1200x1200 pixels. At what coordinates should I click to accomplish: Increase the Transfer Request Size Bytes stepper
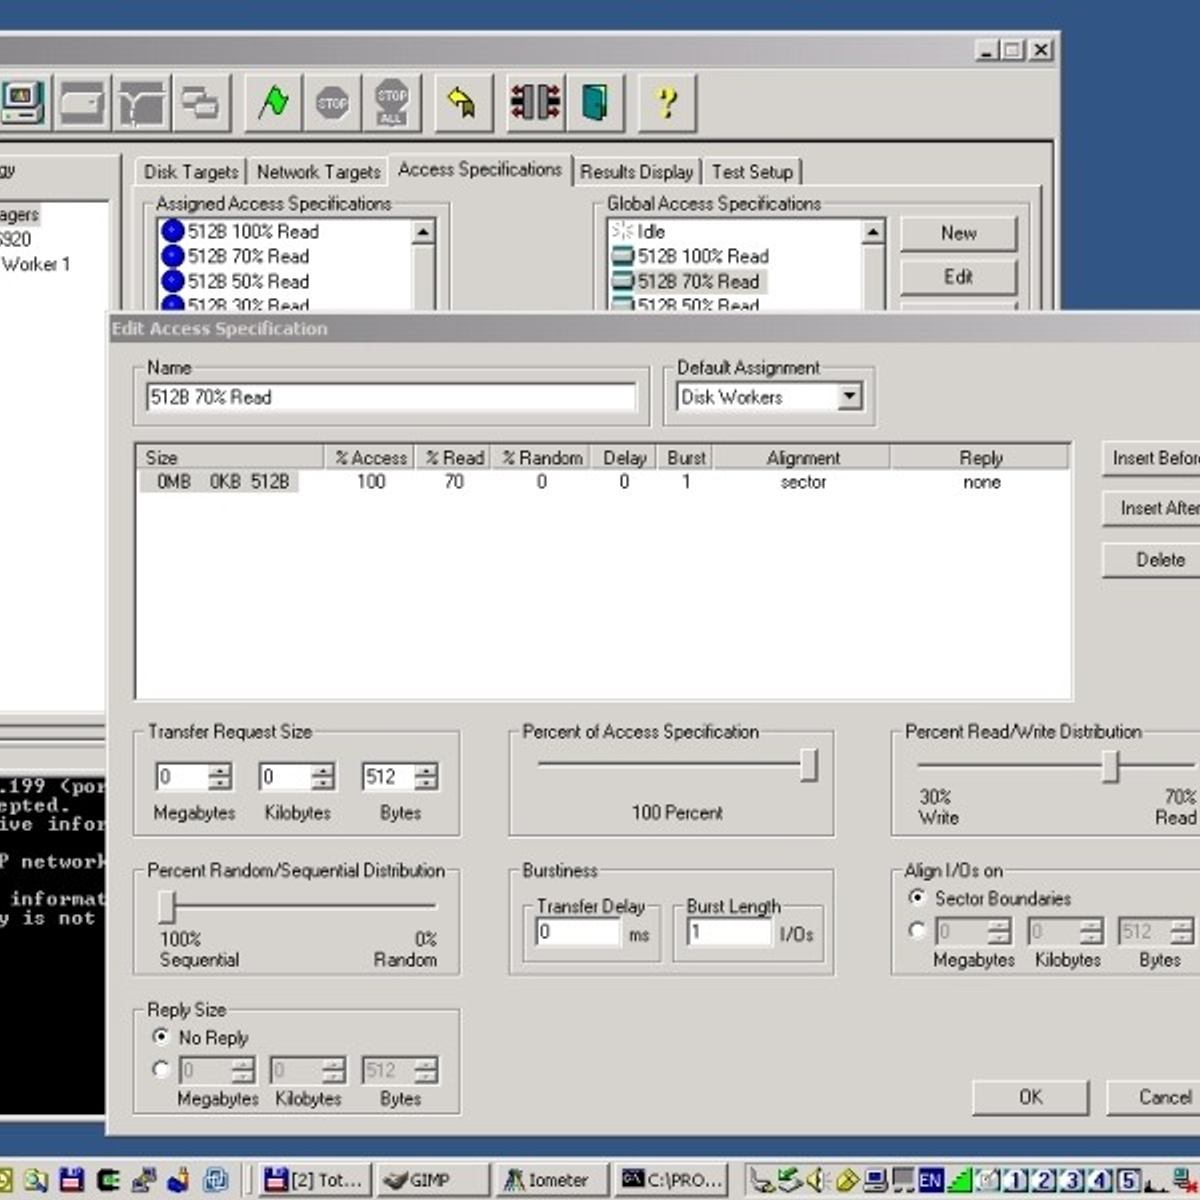(427, 770)
